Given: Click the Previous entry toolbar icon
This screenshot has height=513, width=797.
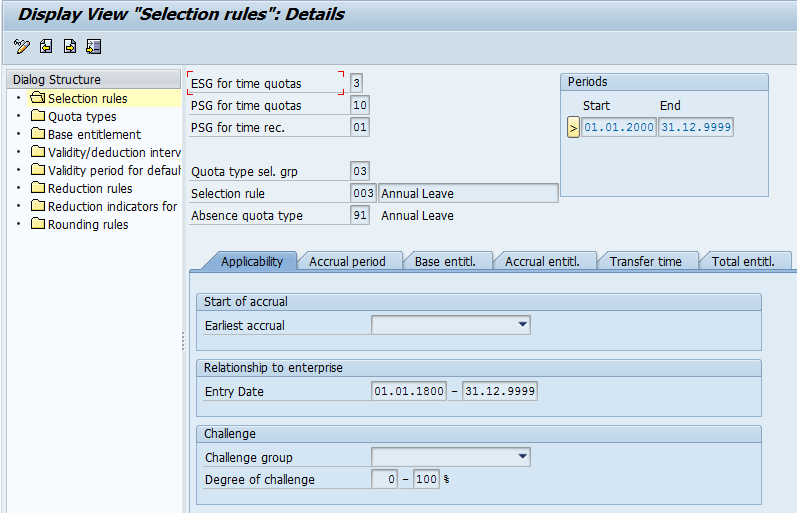Looking at the screenshot, I should [46, 46].
